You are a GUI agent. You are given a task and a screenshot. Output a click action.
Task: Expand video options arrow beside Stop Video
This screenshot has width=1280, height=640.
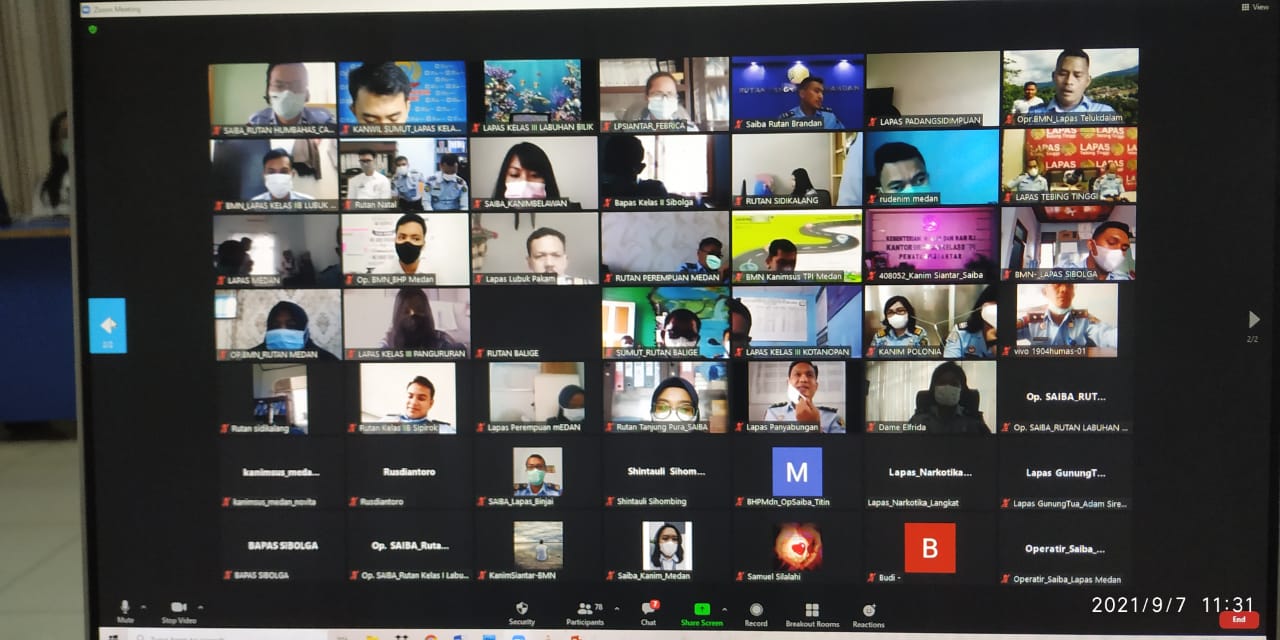200,607
